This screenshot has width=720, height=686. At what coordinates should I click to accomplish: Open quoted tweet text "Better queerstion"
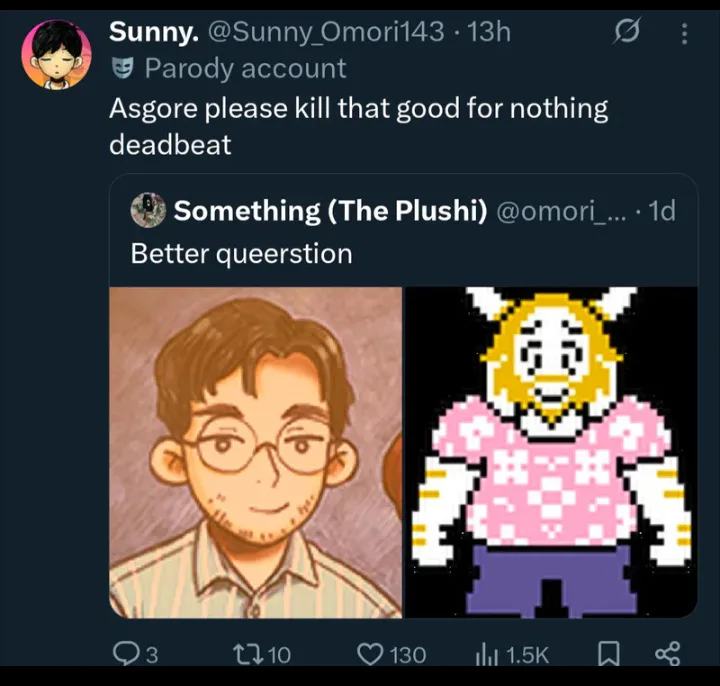coord(241,253)
